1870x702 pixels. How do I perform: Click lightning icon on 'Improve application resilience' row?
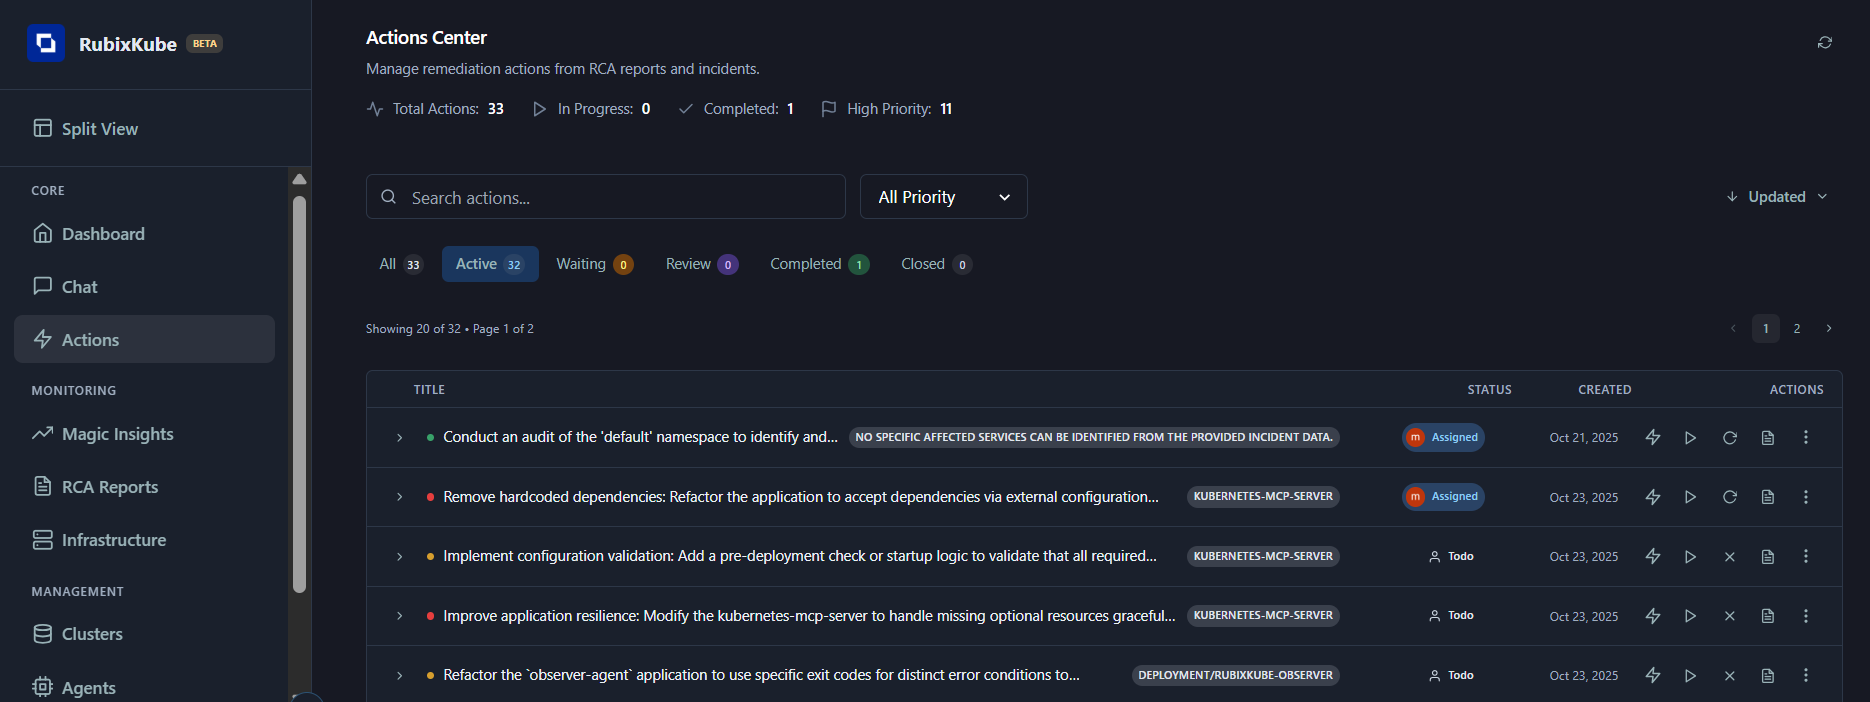pos(1653,616)
